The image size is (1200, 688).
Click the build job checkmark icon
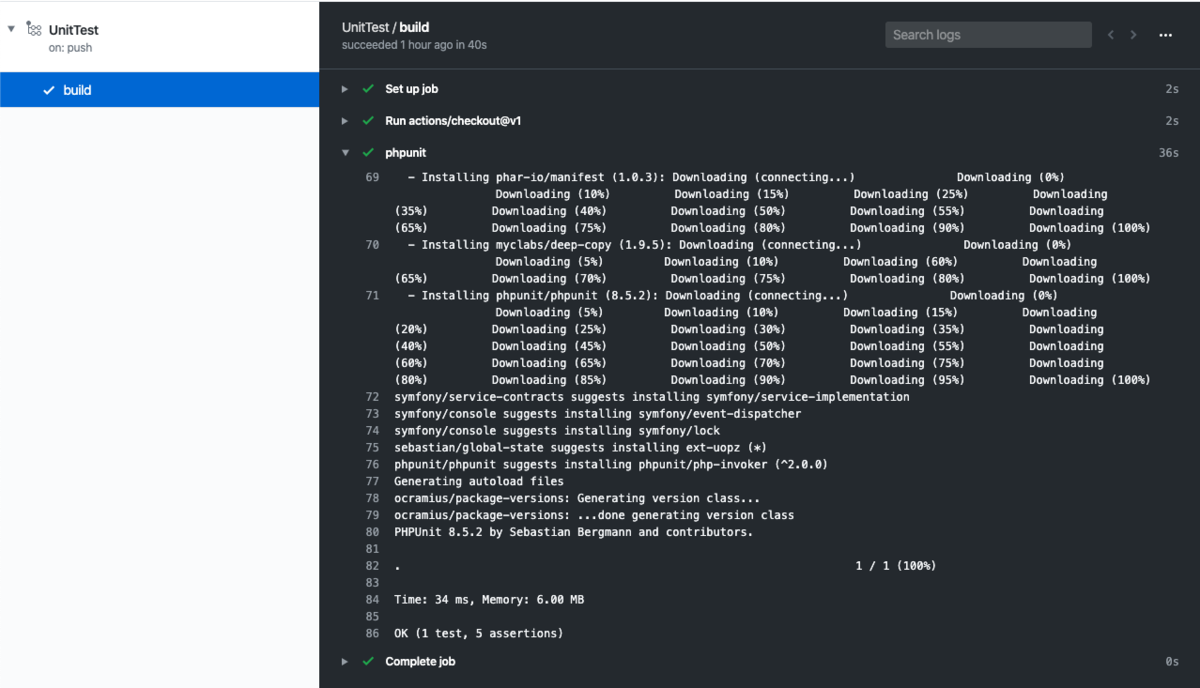pyautogui.click(x=48, y=90)
